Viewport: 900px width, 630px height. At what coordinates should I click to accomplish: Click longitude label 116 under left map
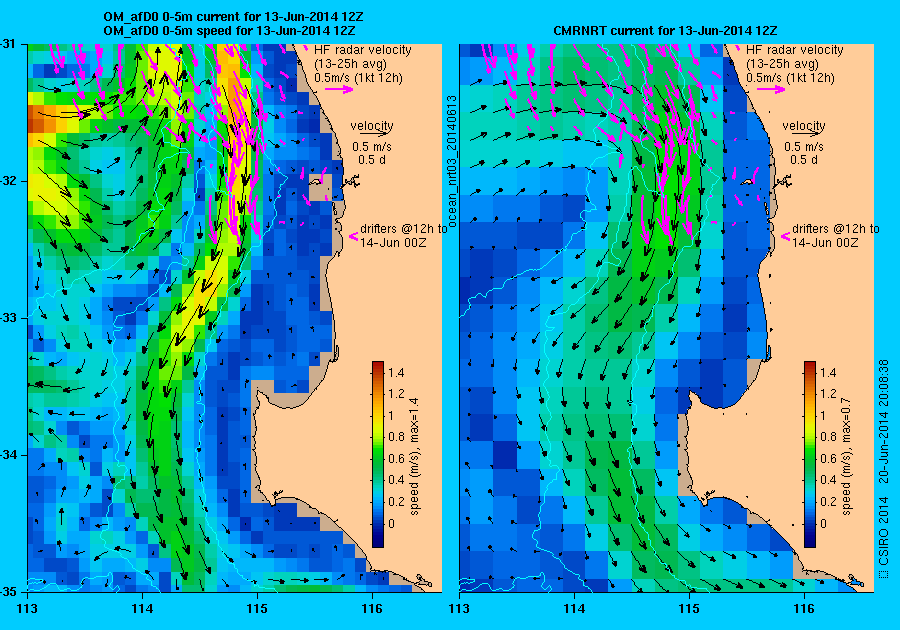click(x=372, y=609)
